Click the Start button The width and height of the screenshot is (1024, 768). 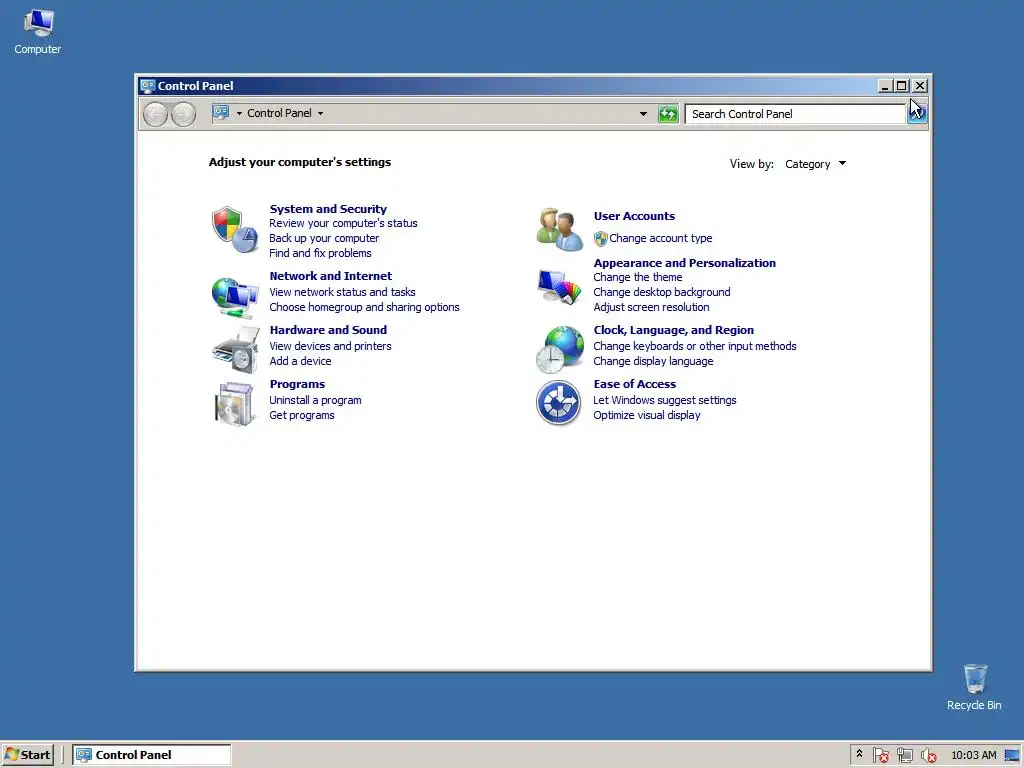[27, 755]
